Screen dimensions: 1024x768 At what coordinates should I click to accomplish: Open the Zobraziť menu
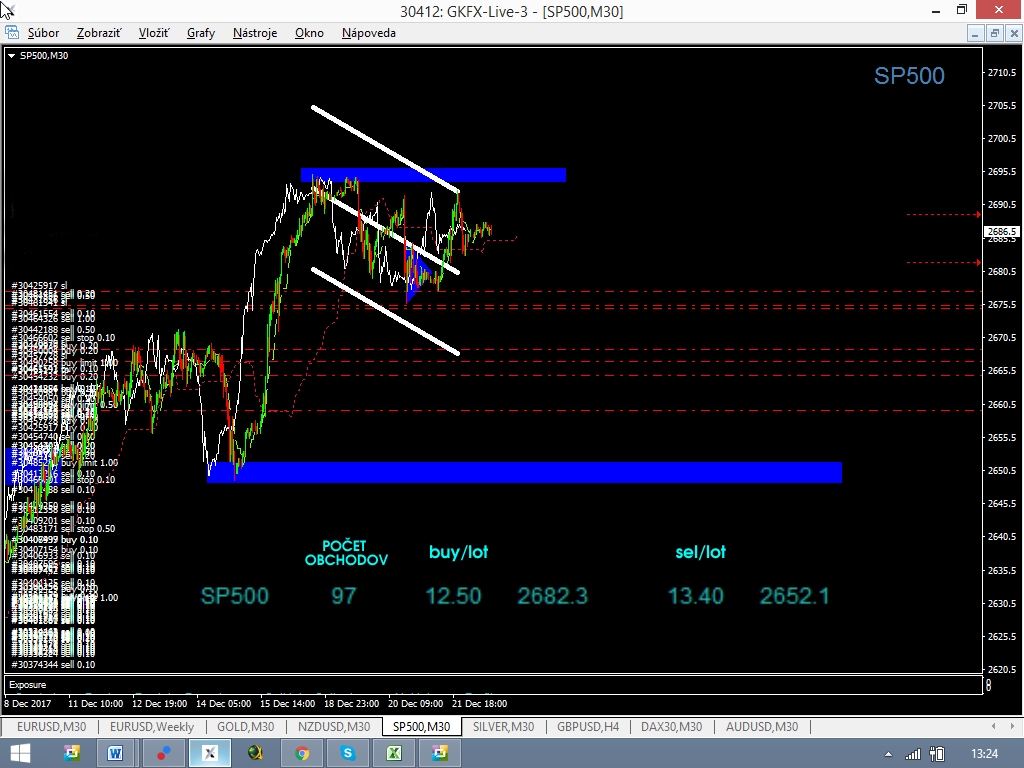(99, 33)
